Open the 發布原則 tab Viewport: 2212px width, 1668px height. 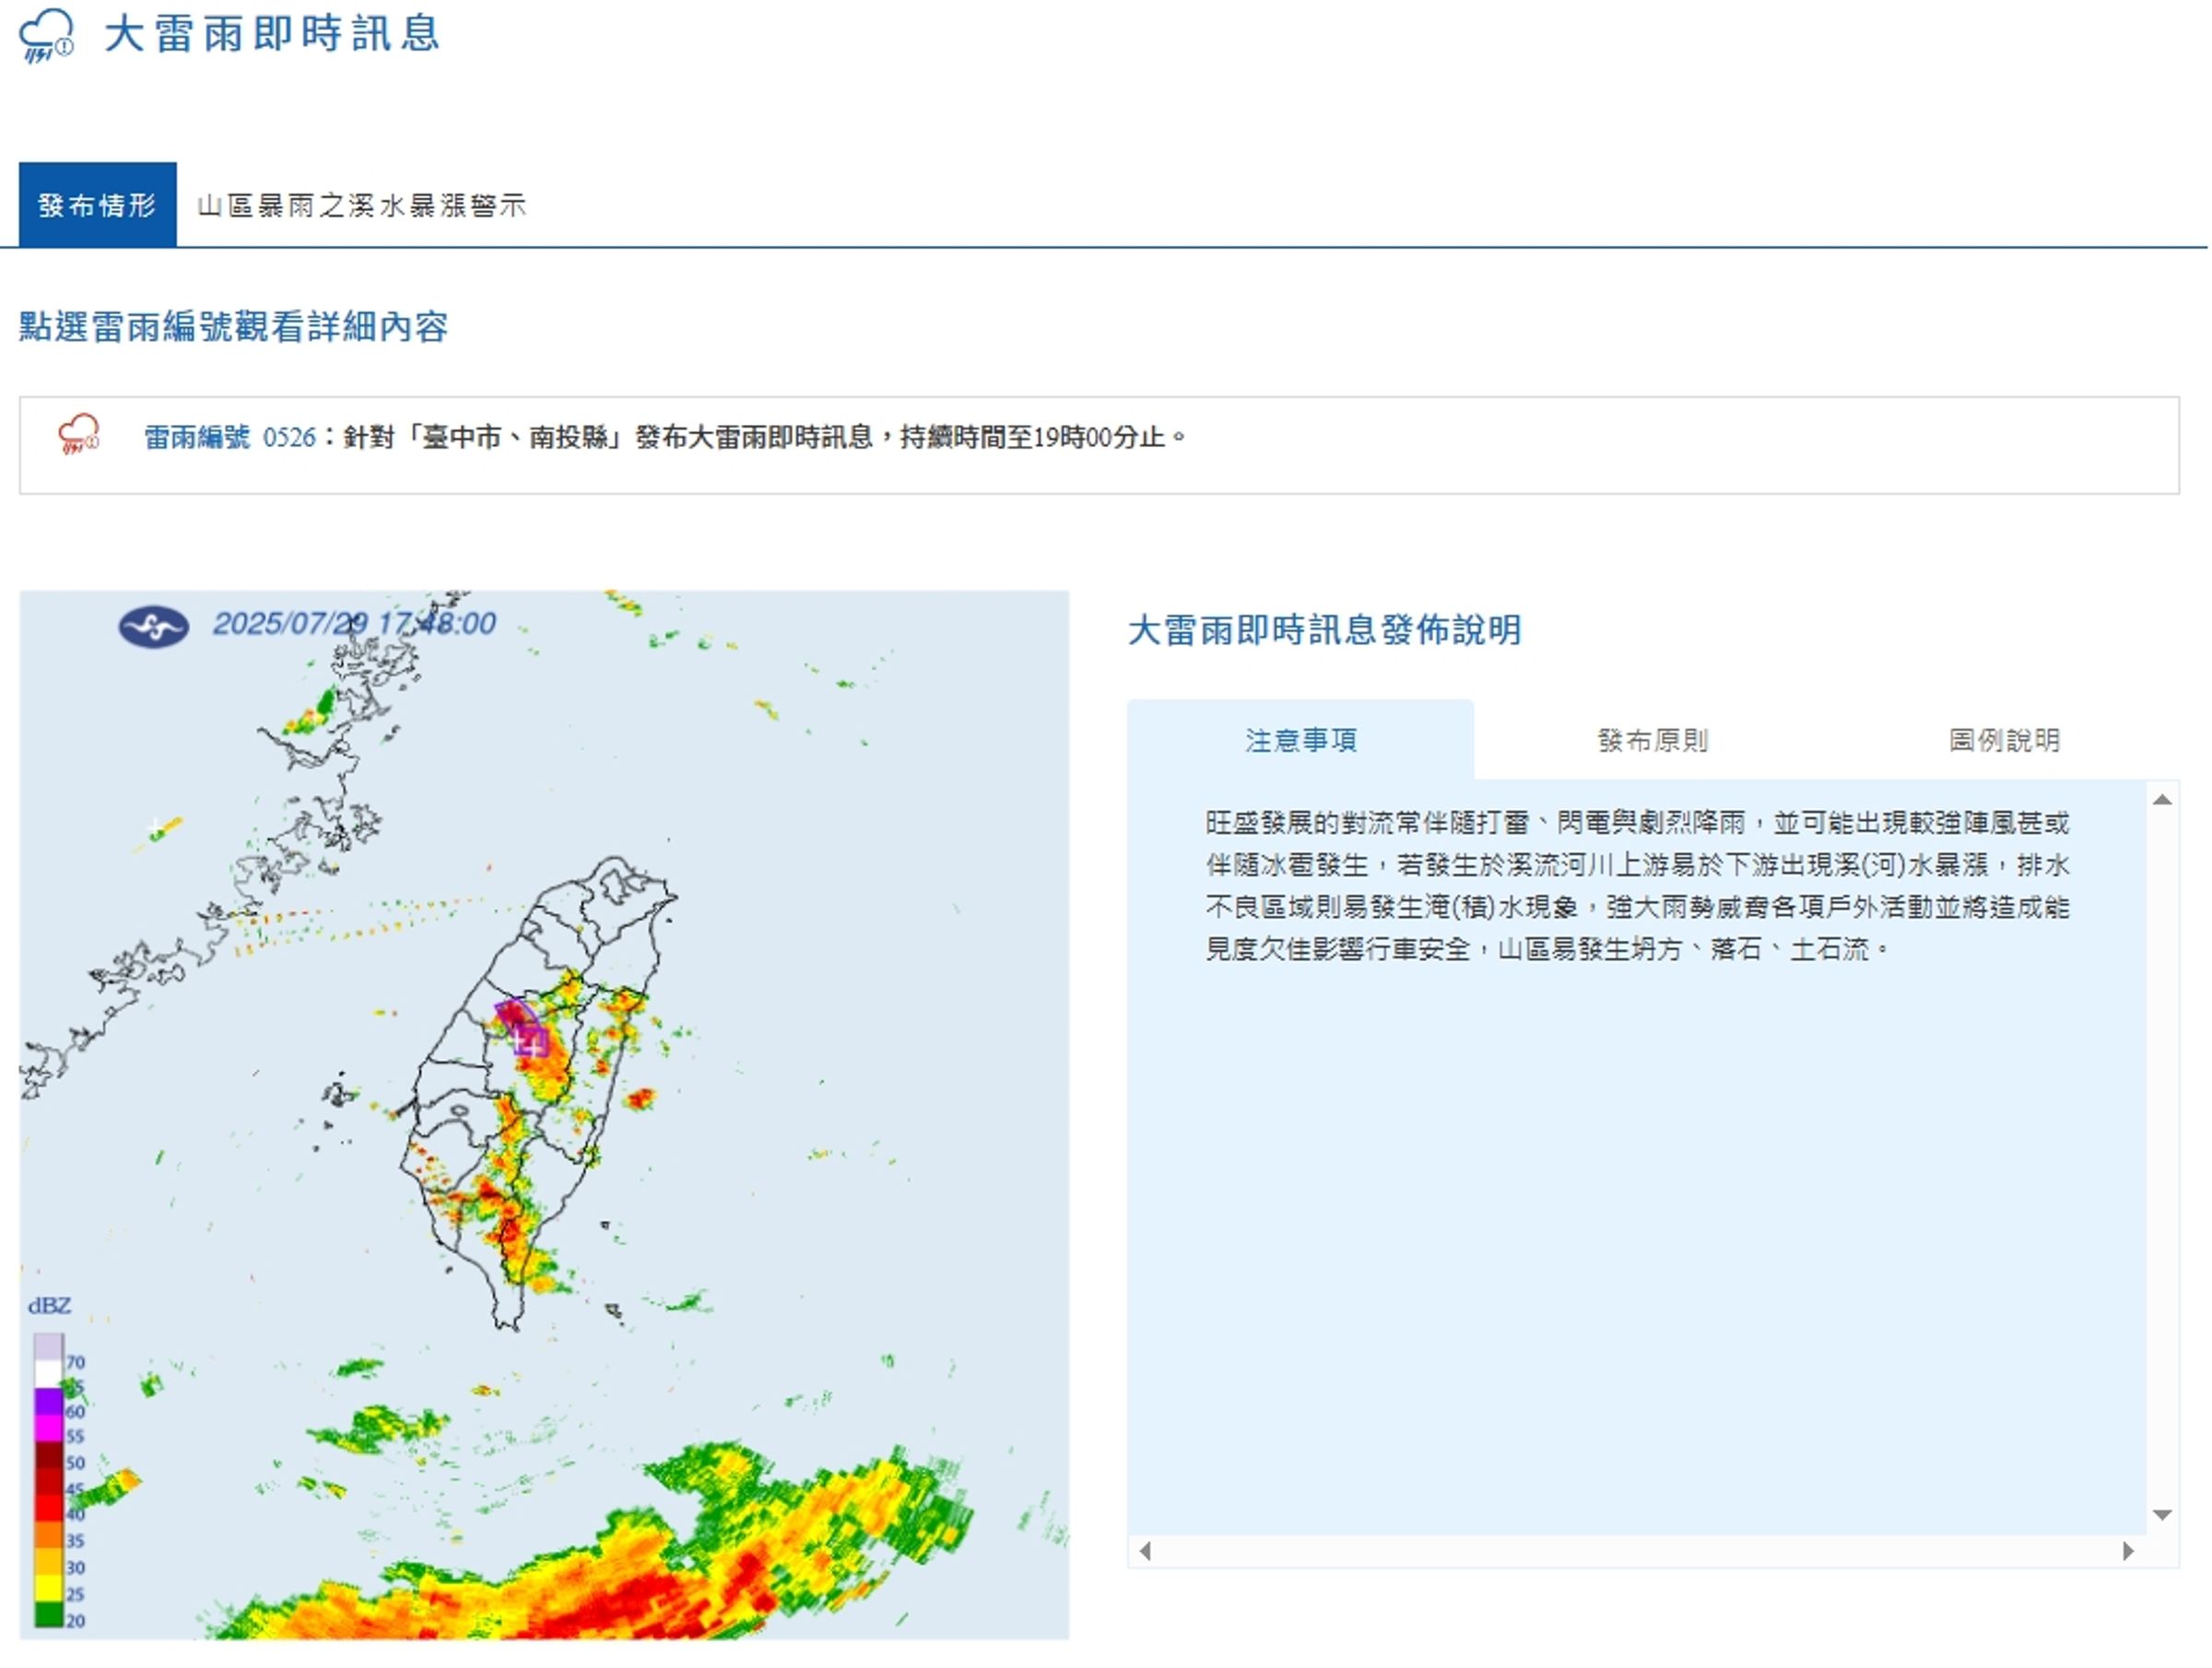click(1654, 741)
